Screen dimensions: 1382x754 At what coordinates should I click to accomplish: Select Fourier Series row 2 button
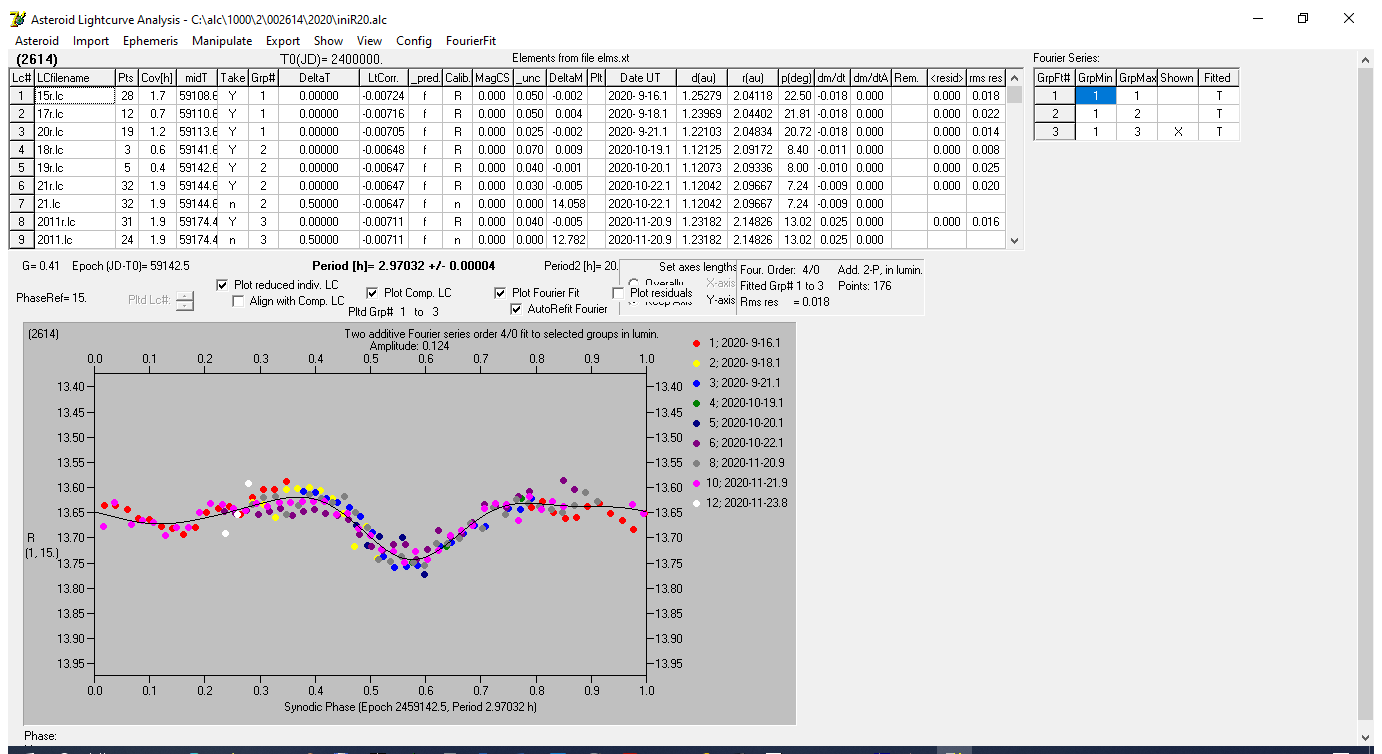[x=1054, y=114]
